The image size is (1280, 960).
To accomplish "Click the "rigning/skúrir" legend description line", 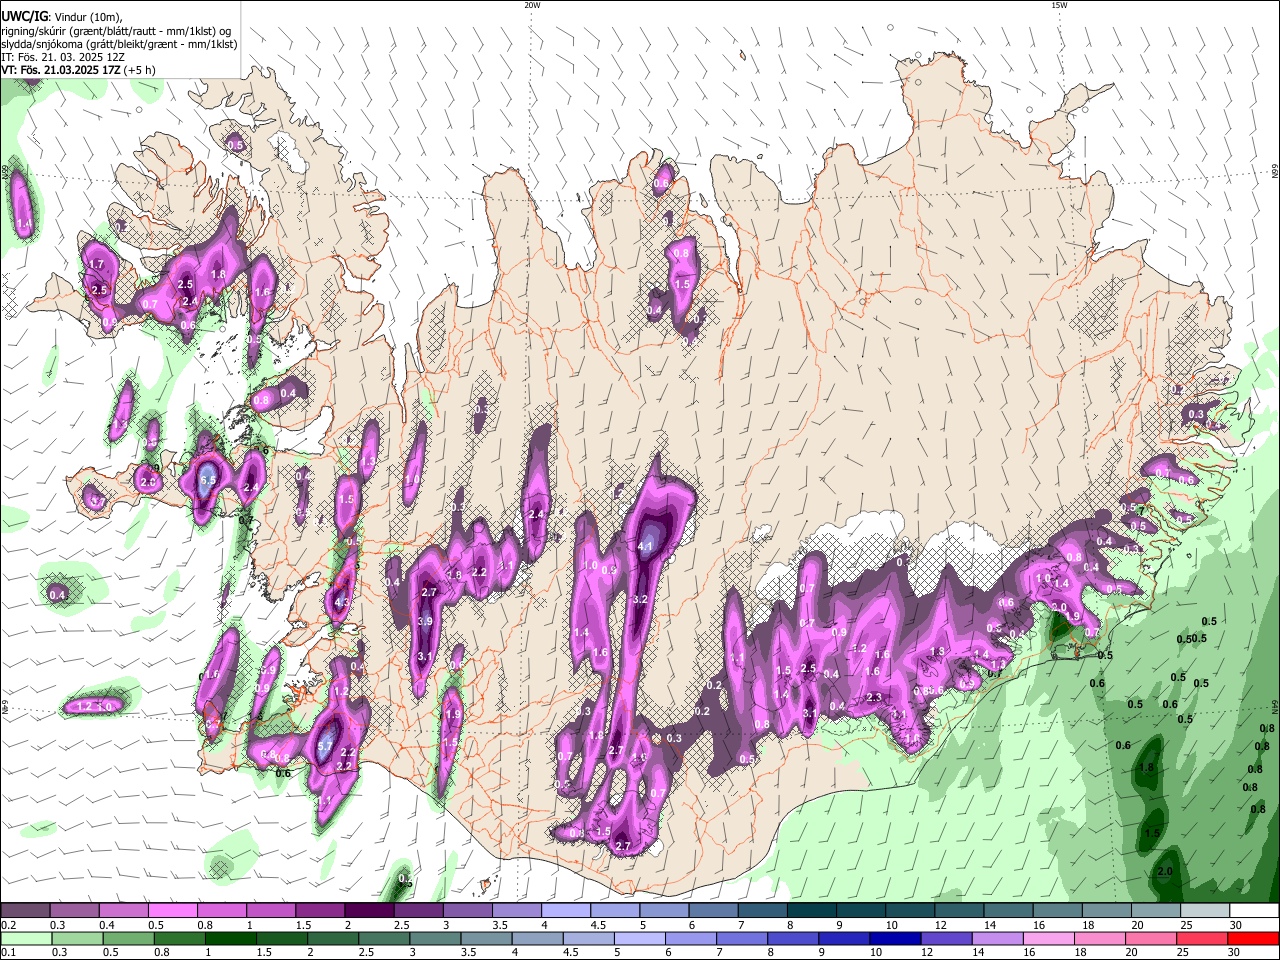I will click(x=116, y=30).
